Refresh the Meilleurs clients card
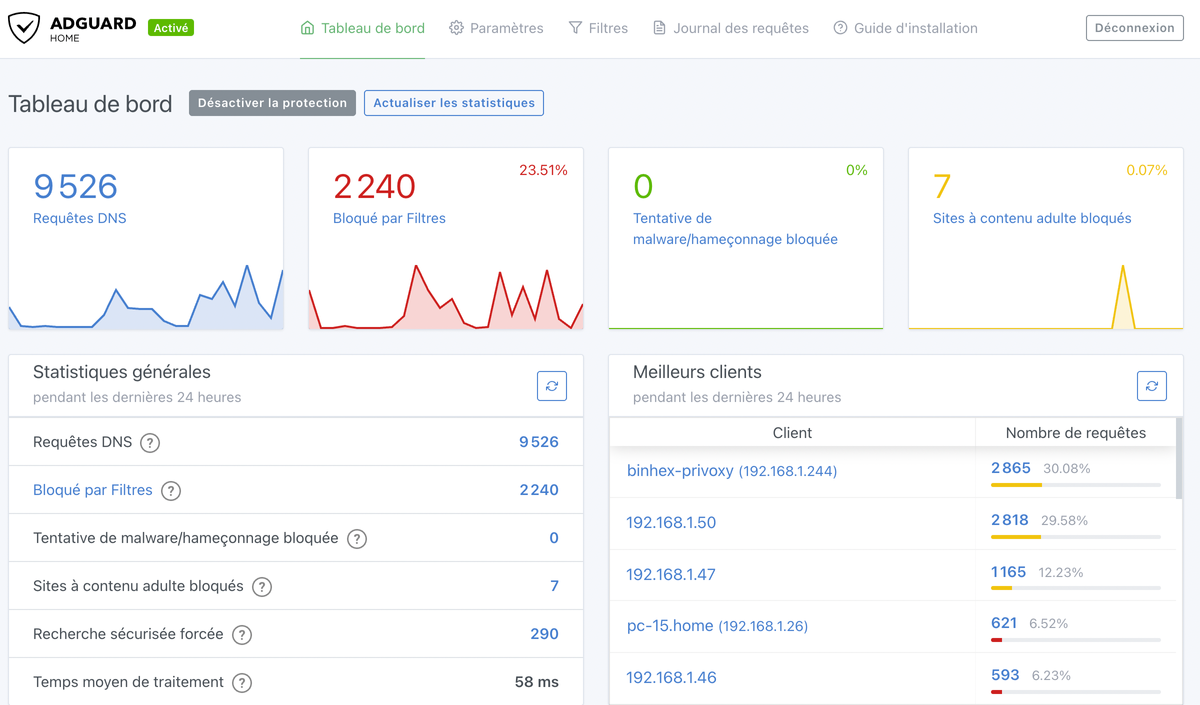 (1152, 385)
